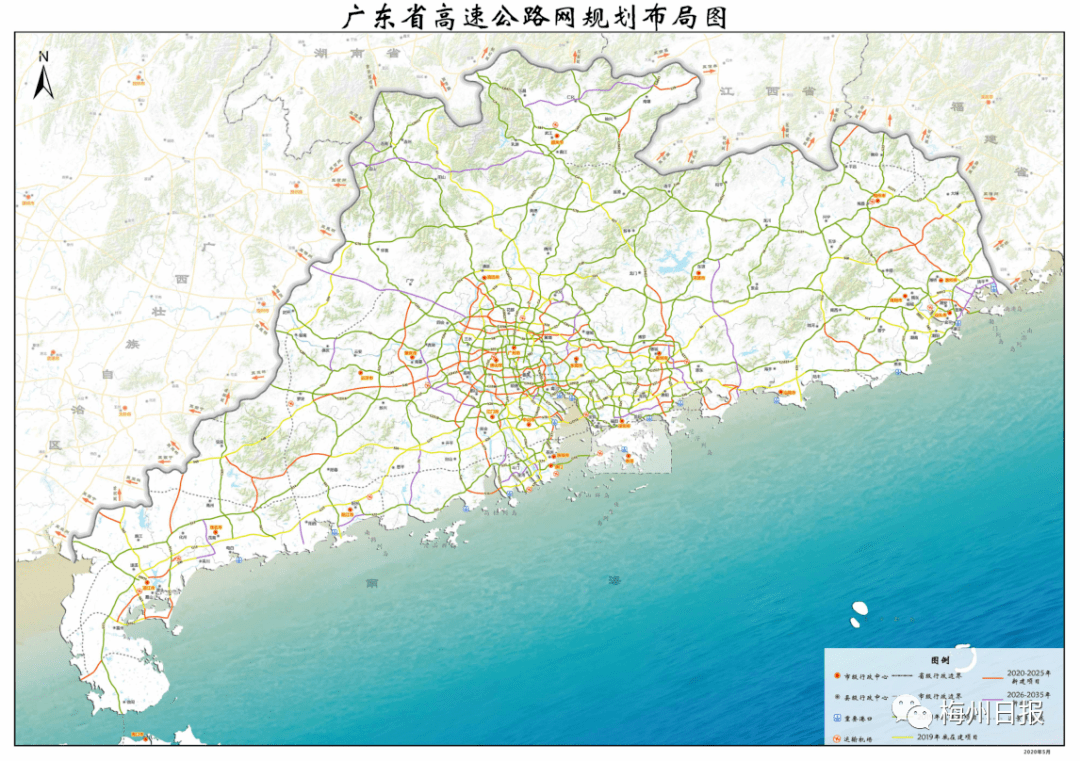Expand the 省级行政边界 boundary legend item
Viewport: 1080px width, 761px height.
coord(938,676)
